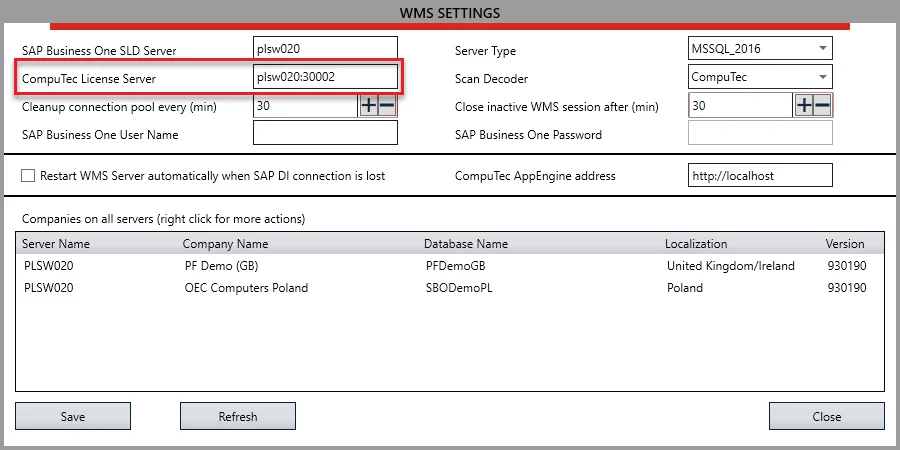The height and width of the screenshot is (450, 900).
Task: Click the Close button
Action: click(827, 417)
